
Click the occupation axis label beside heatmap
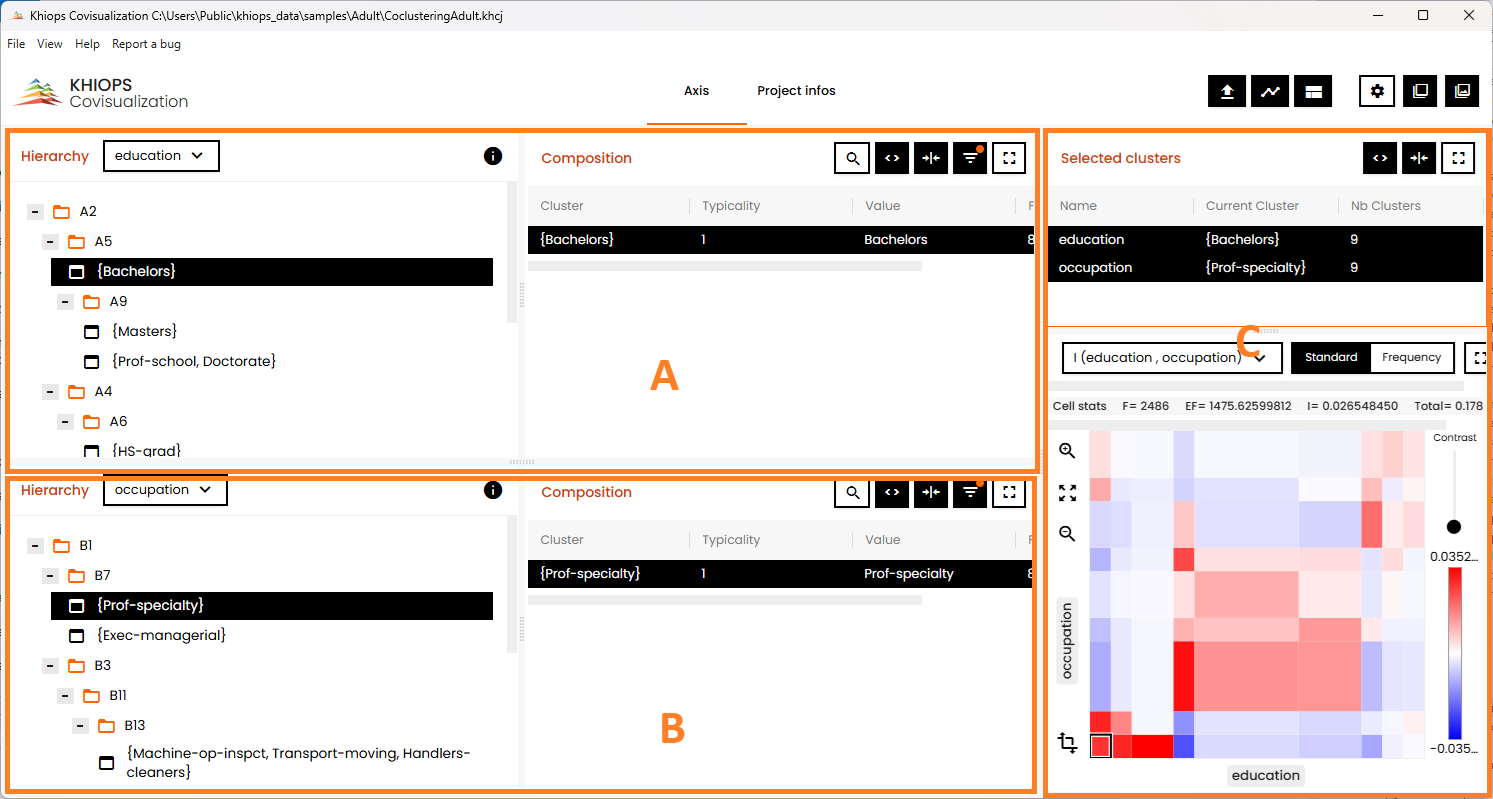1067,641
